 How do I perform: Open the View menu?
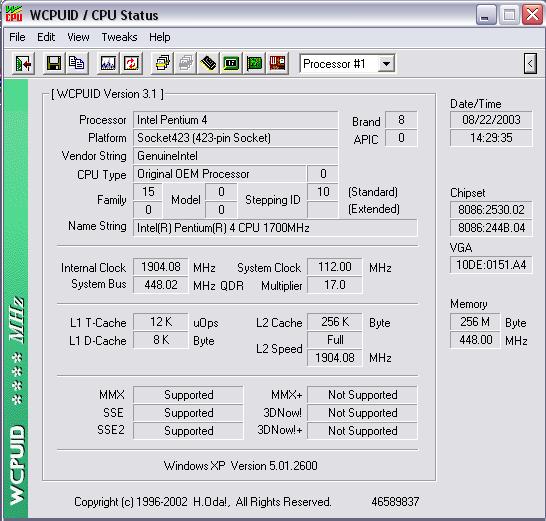pos(78,37)
